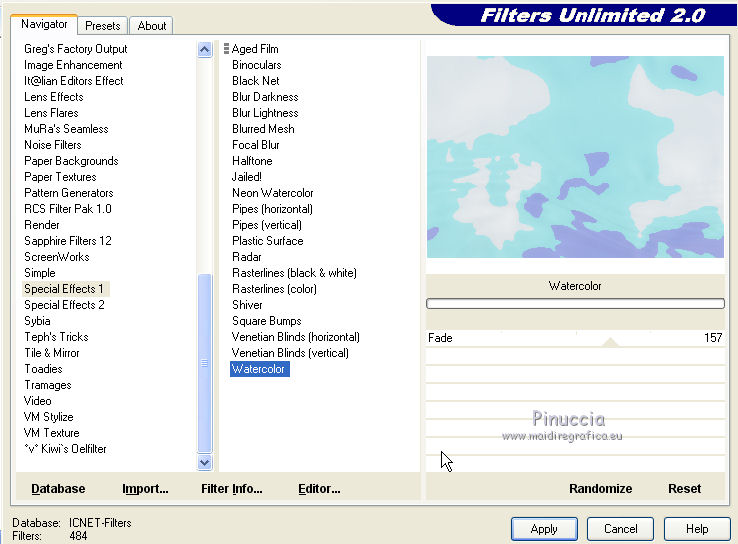The image size is (738, 544).
Task: Reset the filter settings
Action: (684, 488)
